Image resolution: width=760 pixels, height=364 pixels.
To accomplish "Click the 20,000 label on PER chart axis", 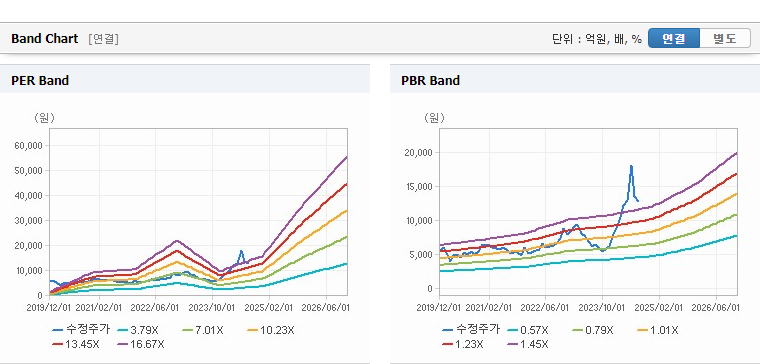I will (30, 245).
